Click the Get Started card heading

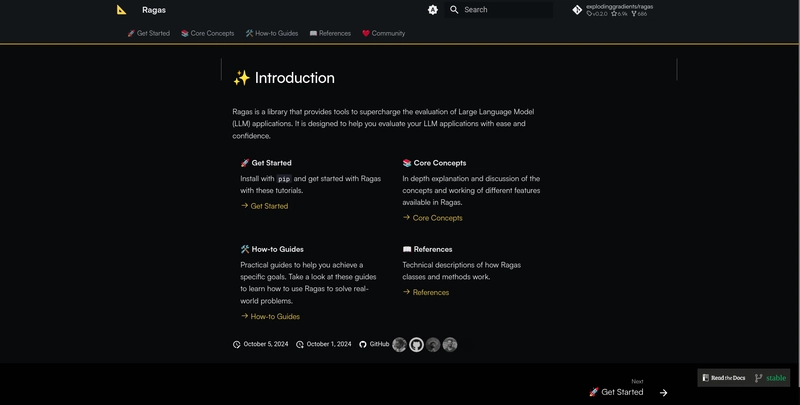(266, 163)
